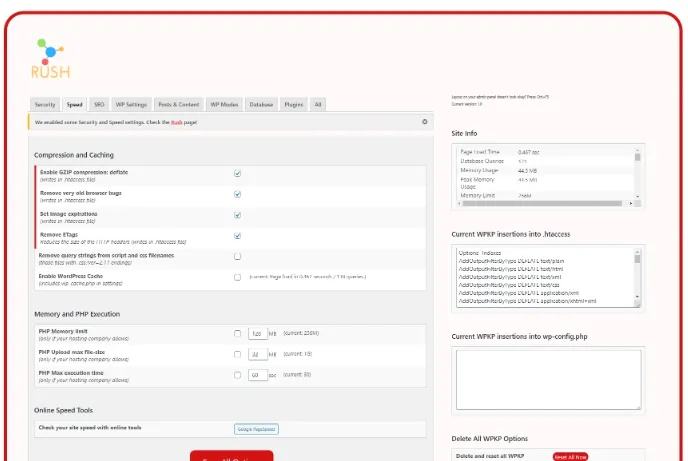Click the PHP Upload max file-size field
The width and height of the screenshot is (688, 461).
(x=256, y=354)
